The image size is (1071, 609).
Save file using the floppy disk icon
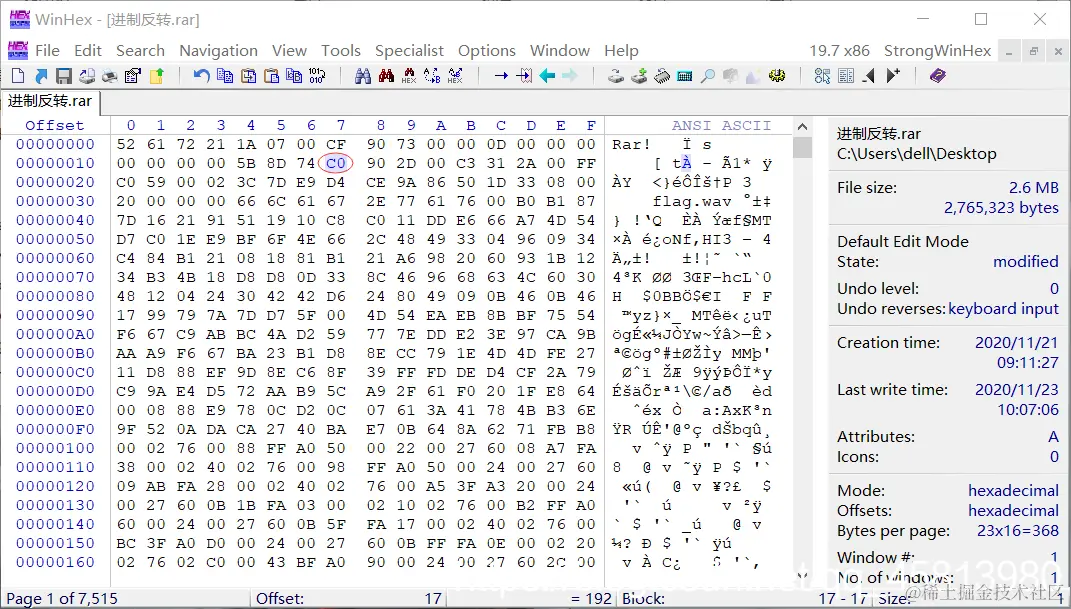(x=64, y=76)
